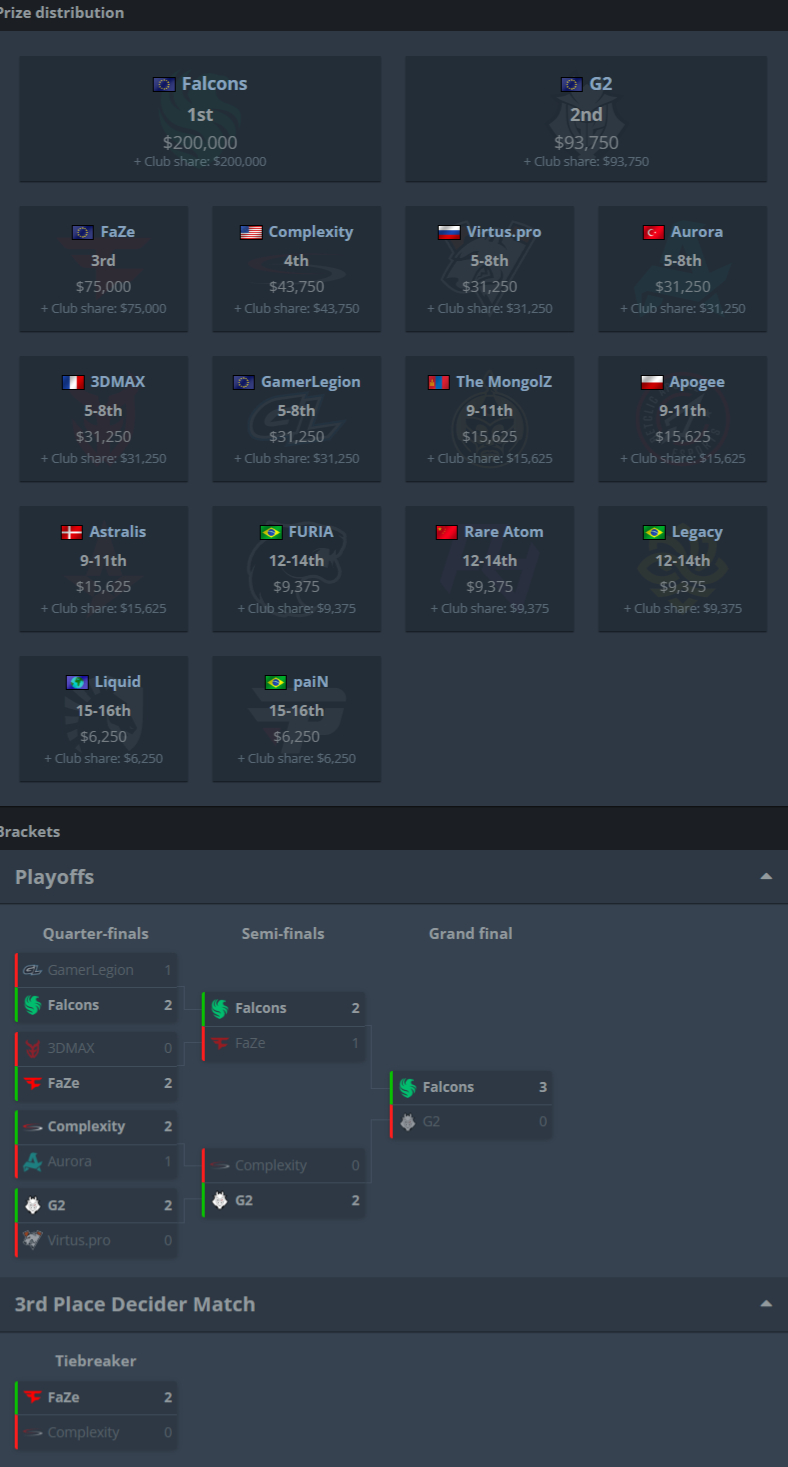Open quarter-final match via FaZe row
This screenshot has height=1467, width=788.
(96, 1083)
